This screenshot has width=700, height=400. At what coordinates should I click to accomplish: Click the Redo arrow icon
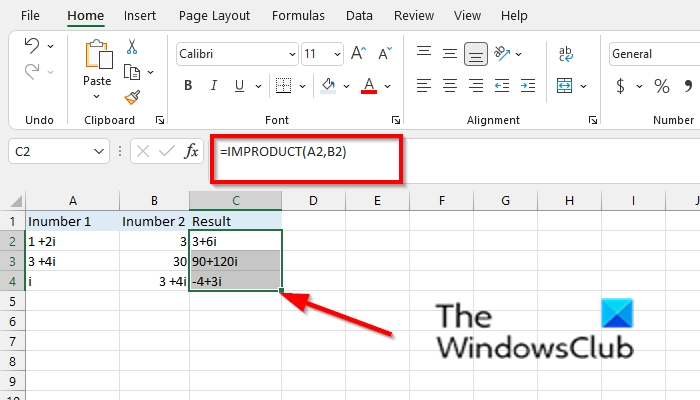(x=32, y=71)
